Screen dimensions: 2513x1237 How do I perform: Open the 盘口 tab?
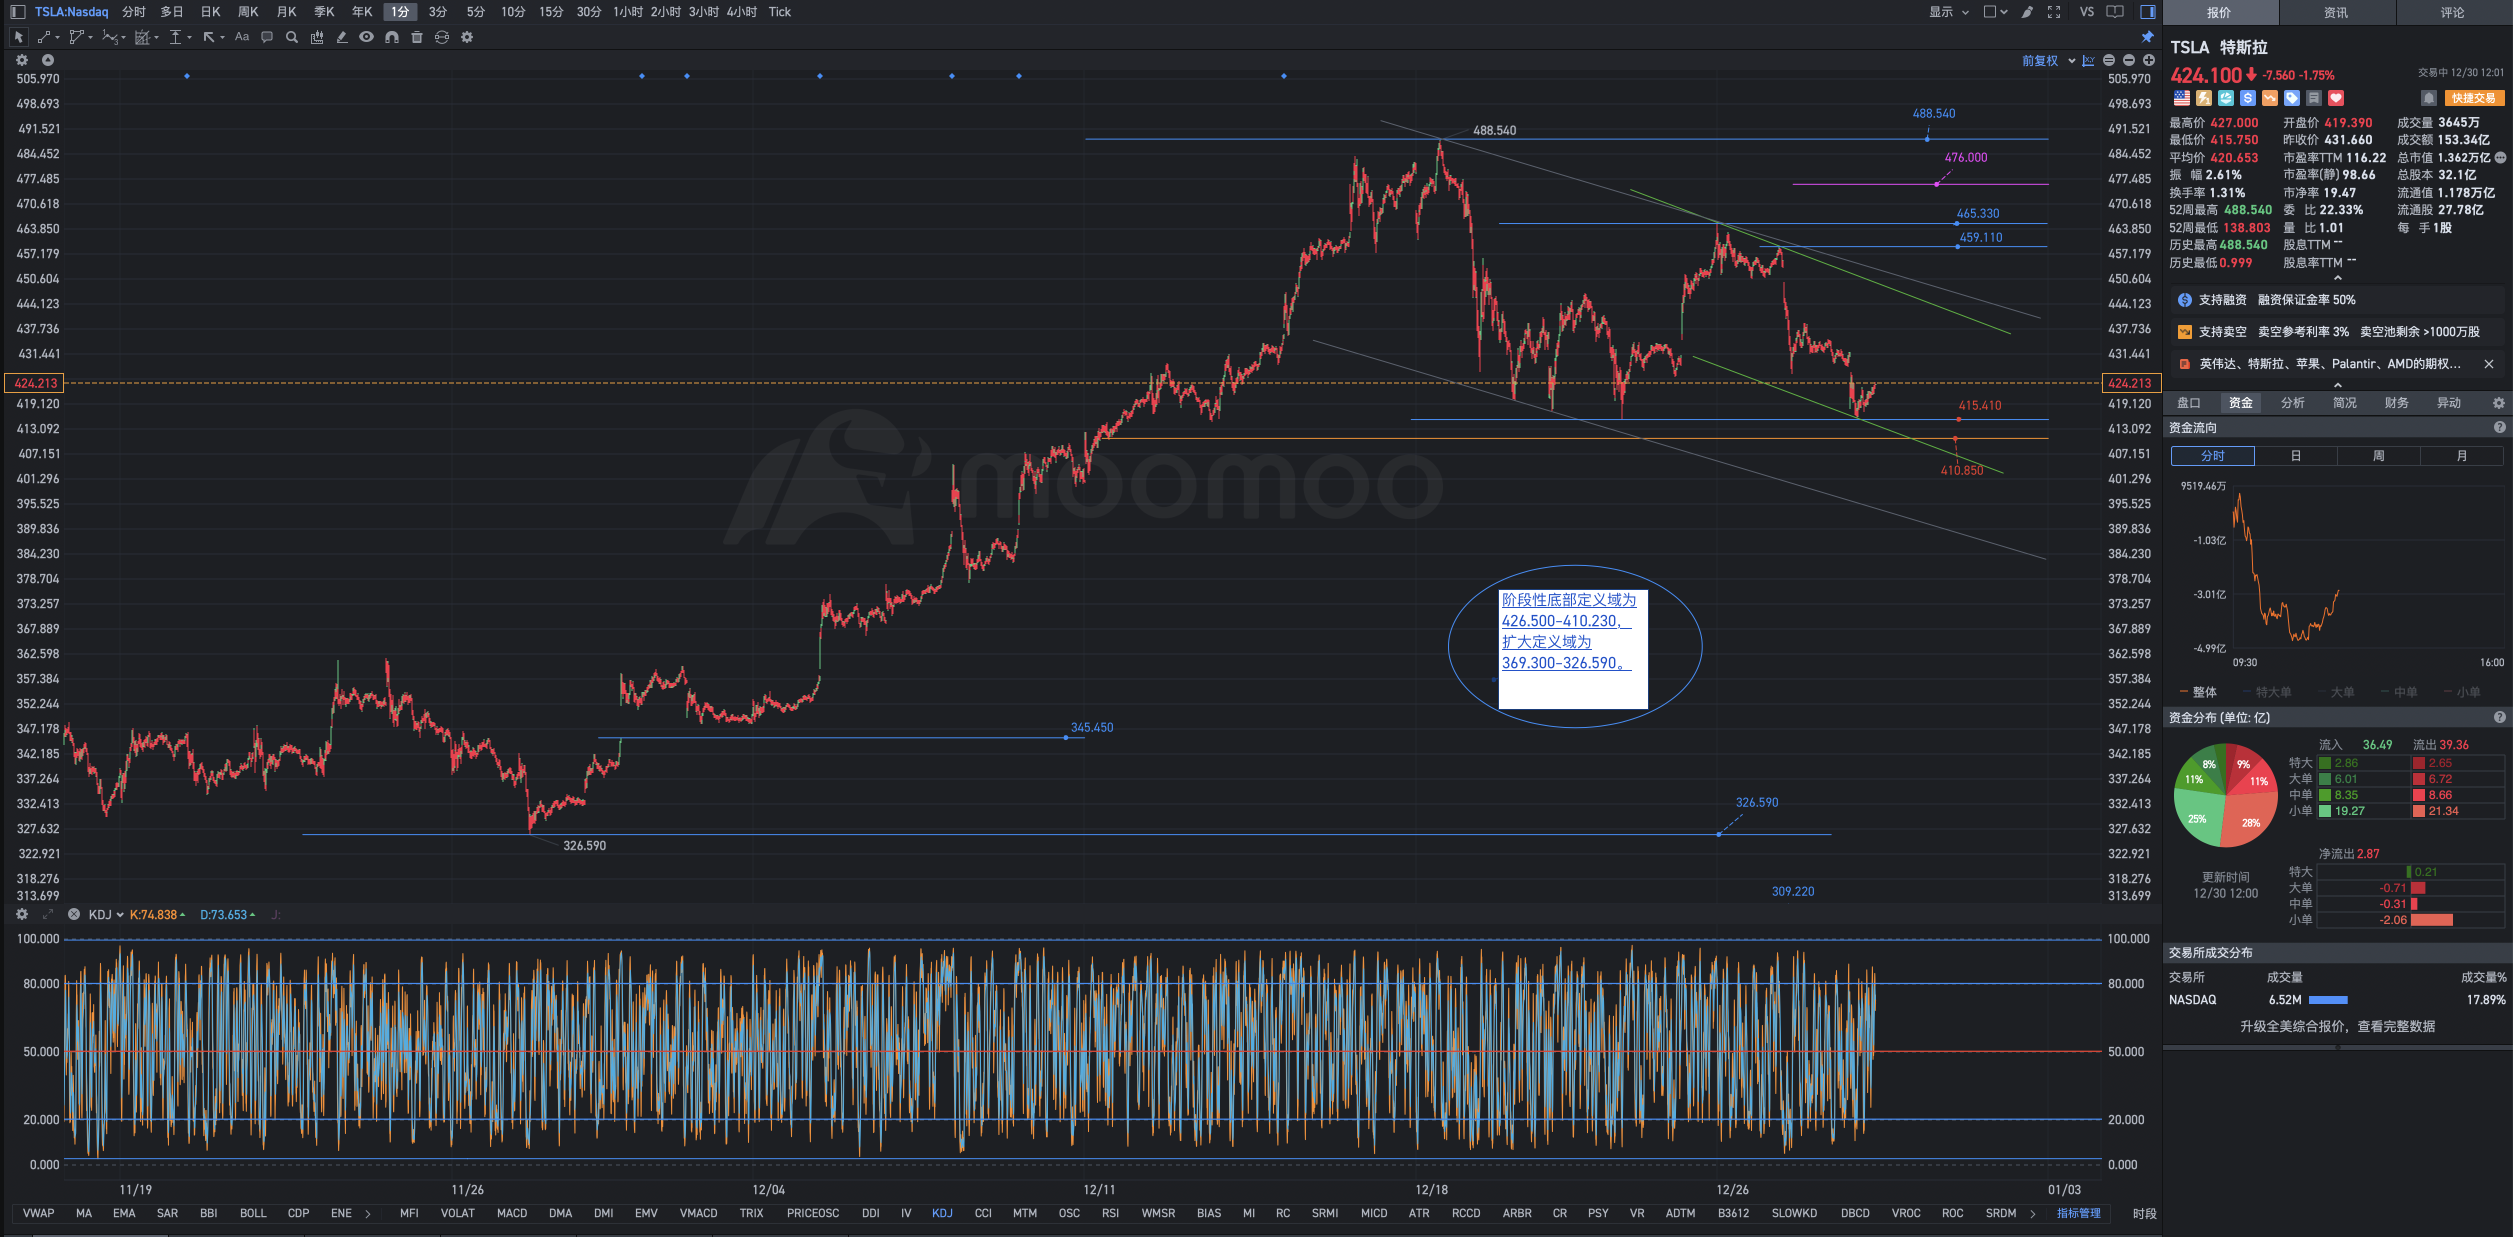[2189, 403]
